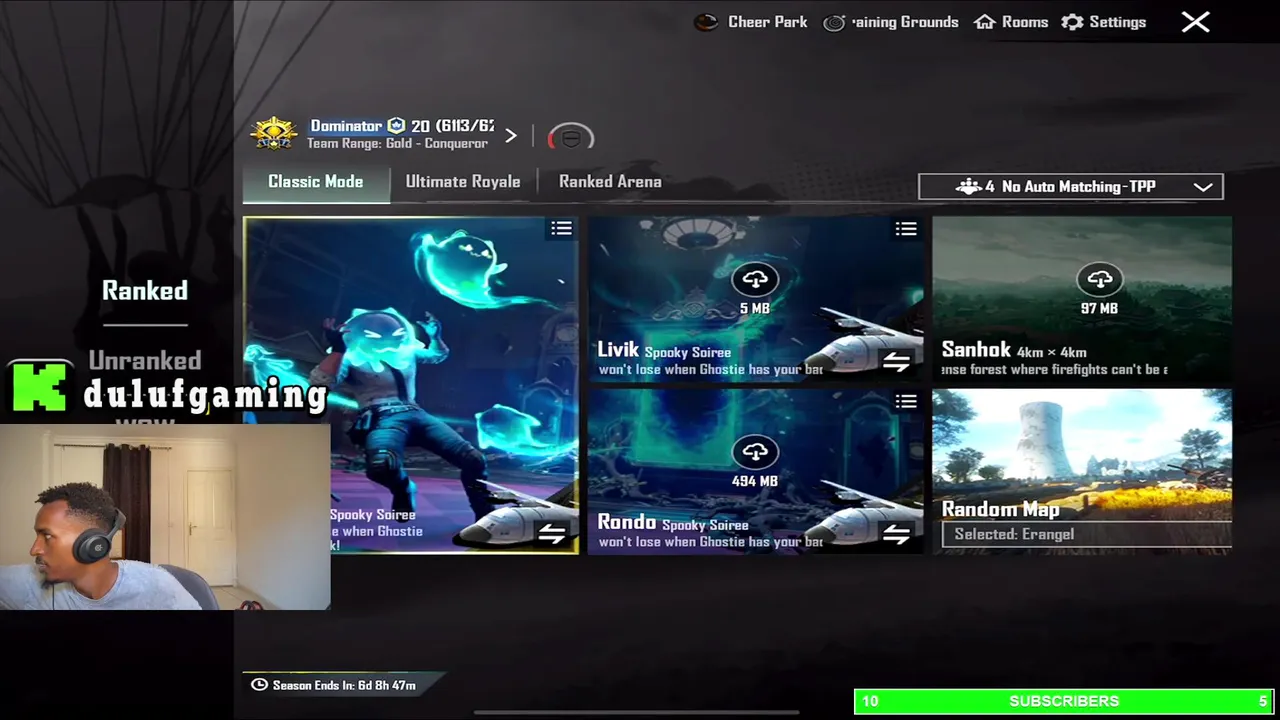Screen dimensions: 1280x720
Task: Click Team Range: Gold - Conqueror text
Action: click(397, 144)
